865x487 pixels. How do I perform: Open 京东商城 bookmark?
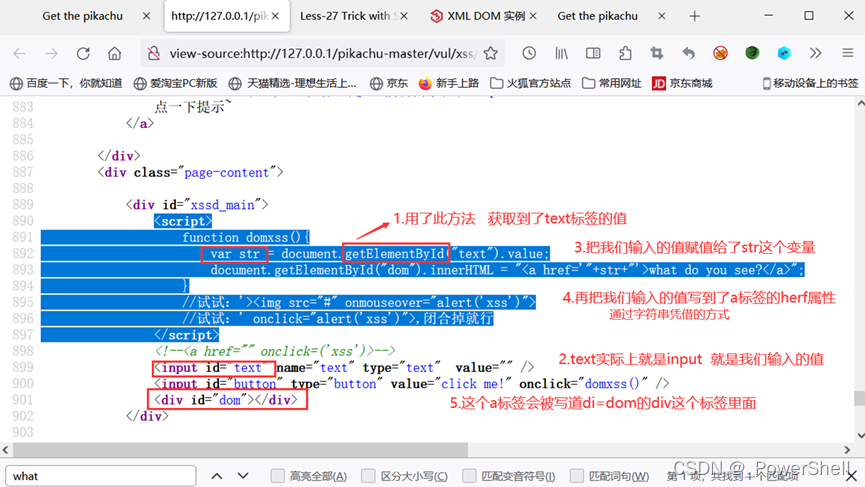682,83
